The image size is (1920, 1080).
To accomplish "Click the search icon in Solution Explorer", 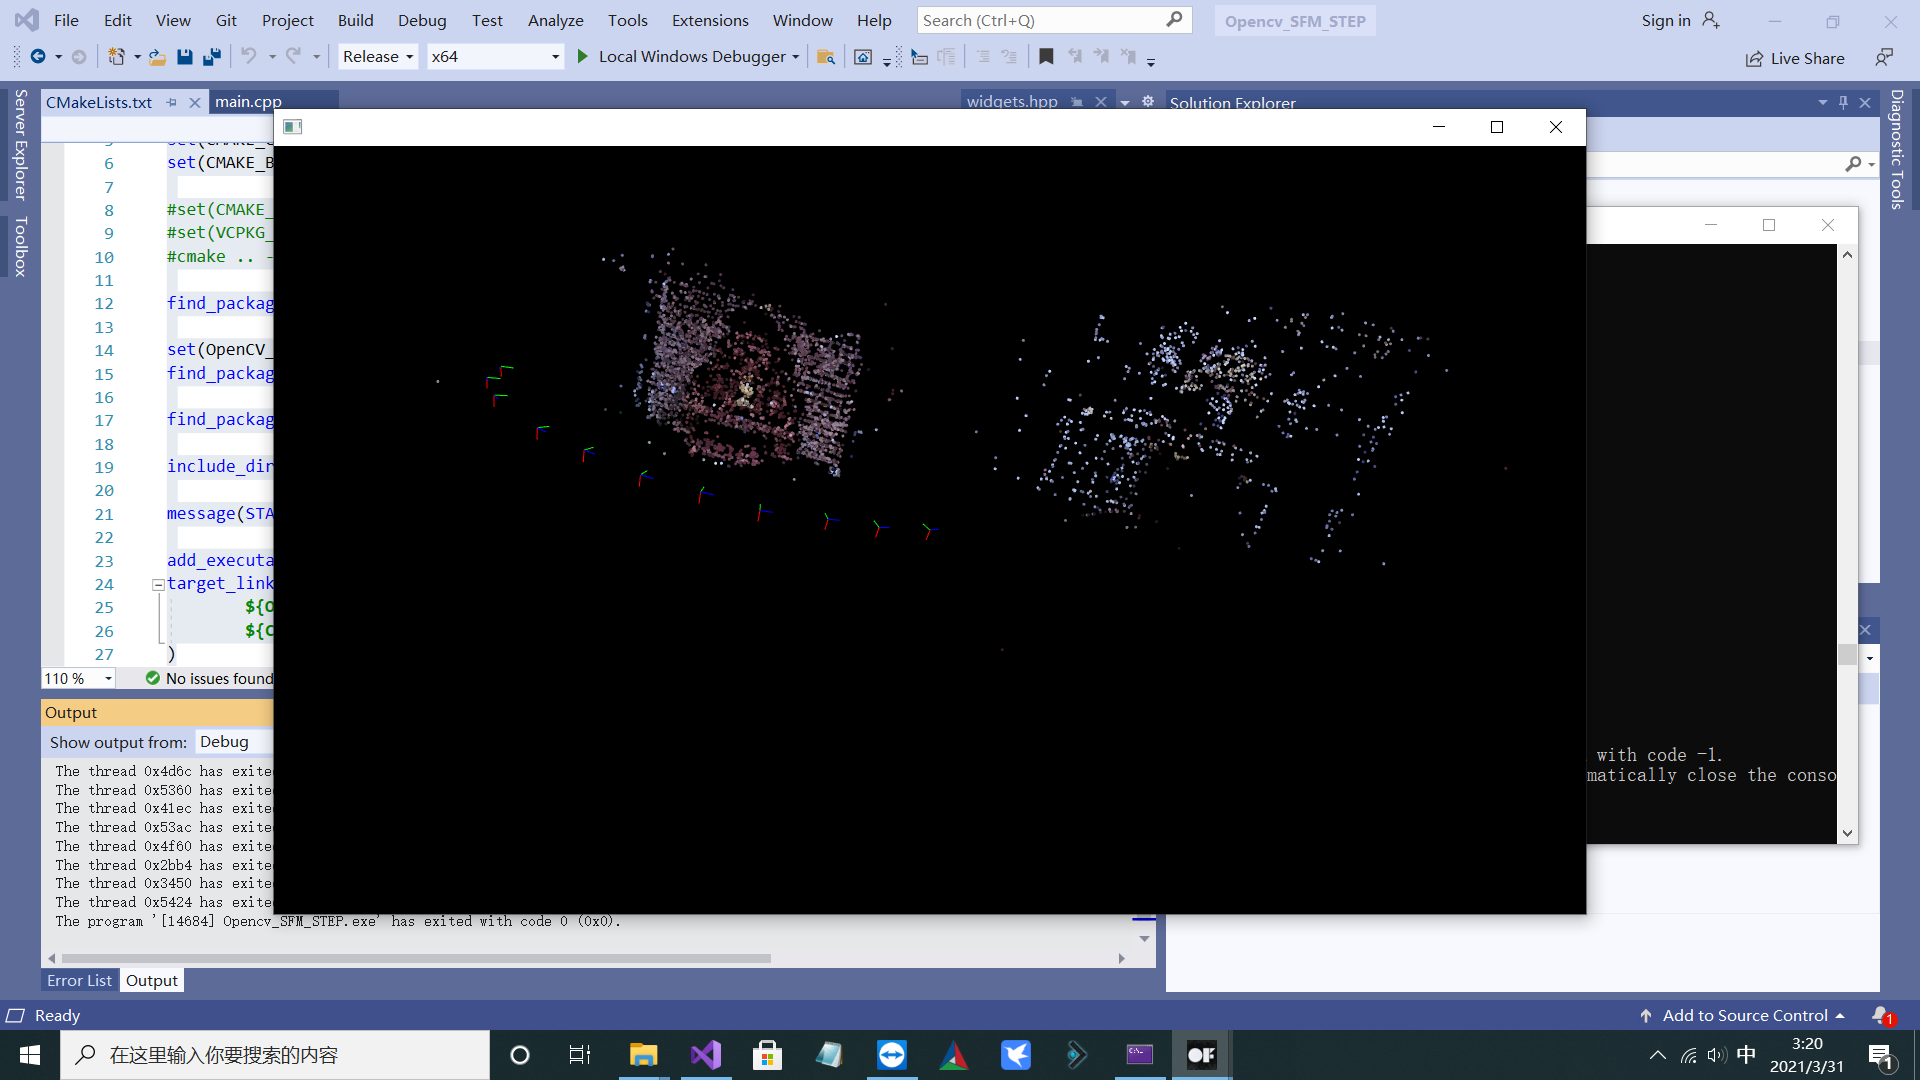I will tap(1855, 163).
